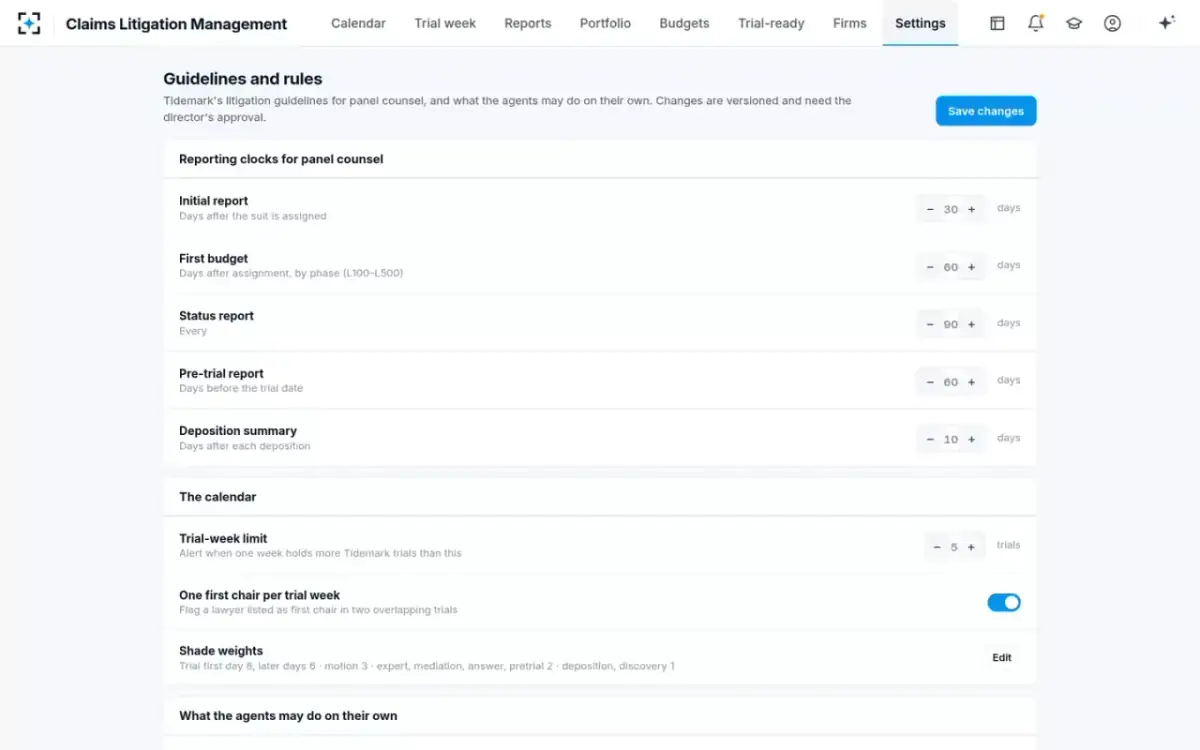This screenshot has height=750, width=1200.
Task: Open the Portfolio tab
Action: point(605,23)
